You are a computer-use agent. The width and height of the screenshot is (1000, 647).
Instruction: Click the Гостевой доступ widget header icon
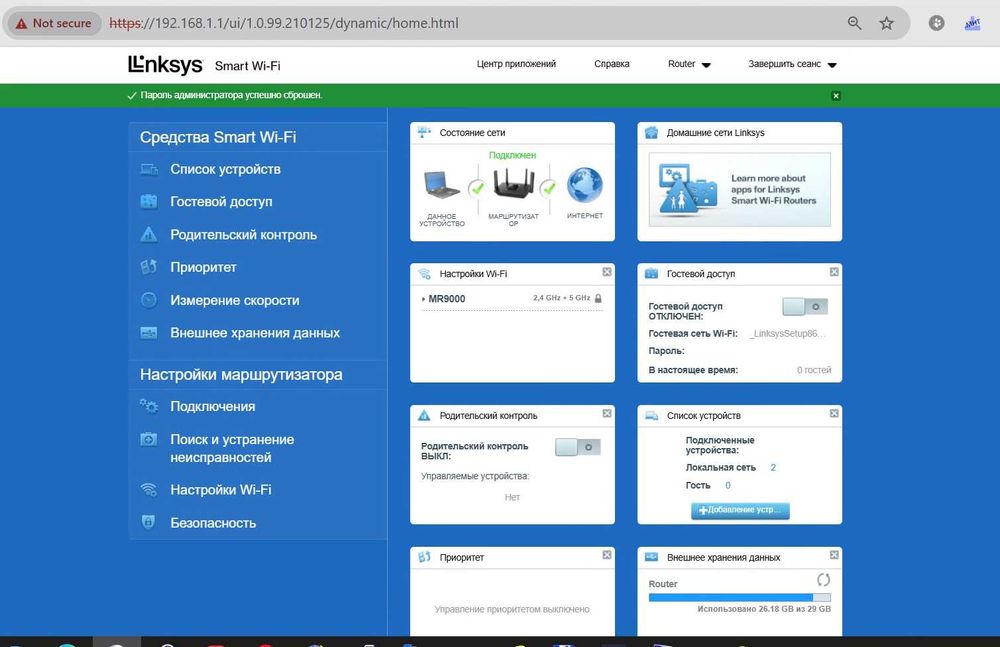point(651,274)
